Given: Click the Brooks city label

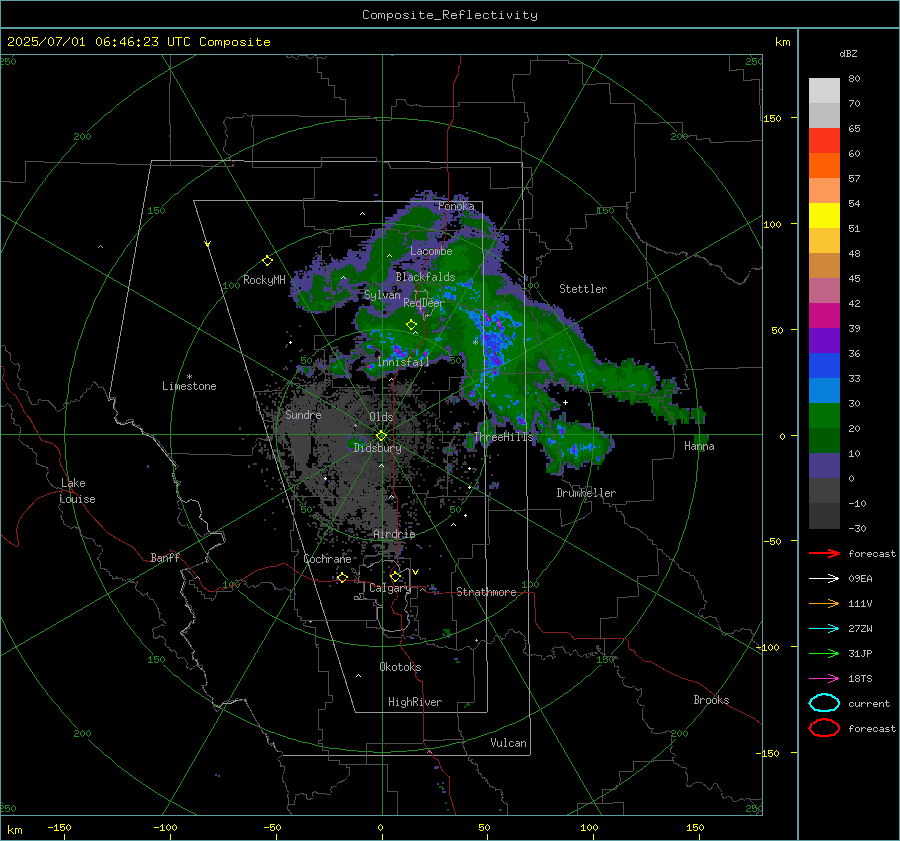Looking at the screenshot, I should [711, 700].
